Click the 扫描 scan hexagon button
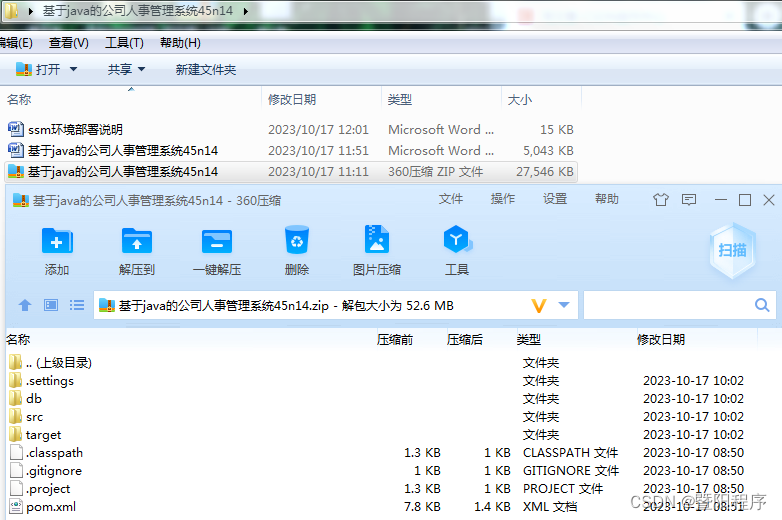Screen dimensions: 782x520 coord(732,250)
